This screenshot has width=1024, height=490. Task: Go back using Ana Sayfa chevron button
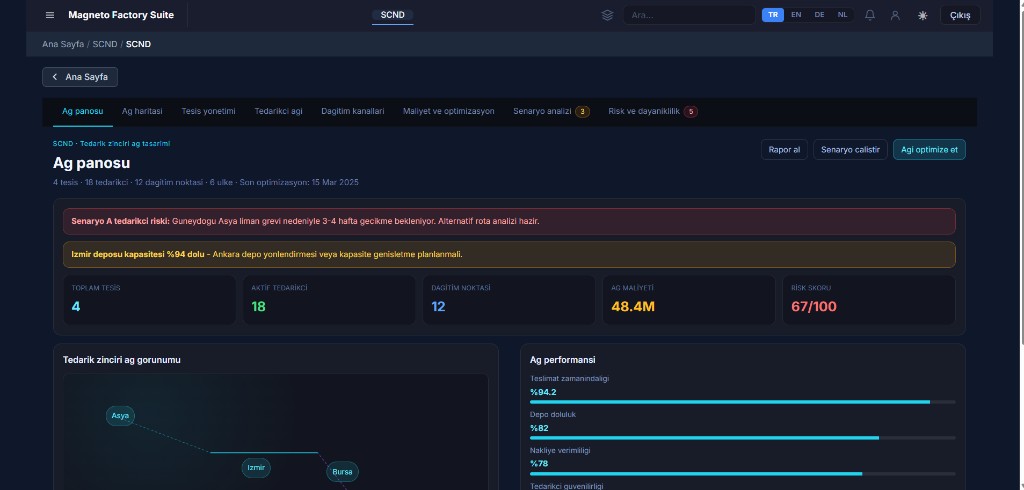(80, 77)
